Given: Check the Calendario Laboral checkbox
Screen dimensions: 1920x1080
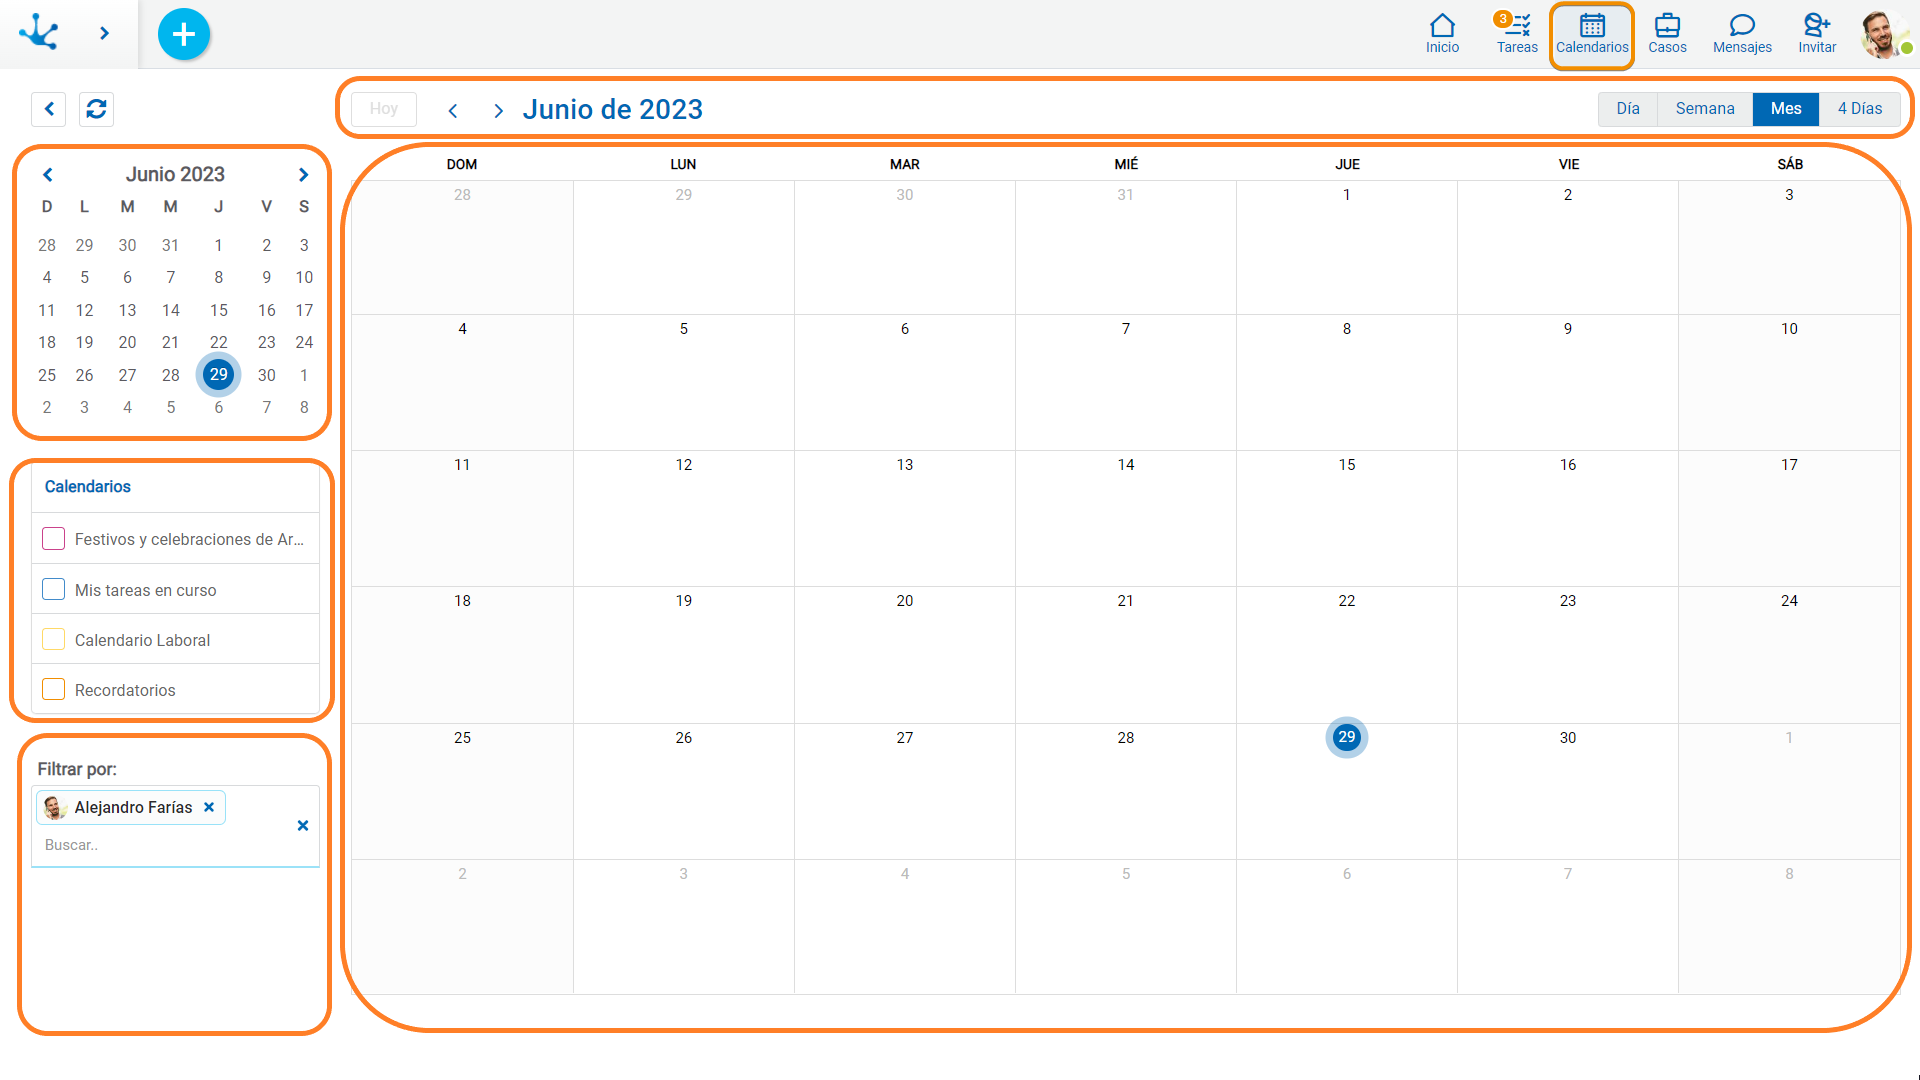Looking at the screenshot, I should pos(54,640).
